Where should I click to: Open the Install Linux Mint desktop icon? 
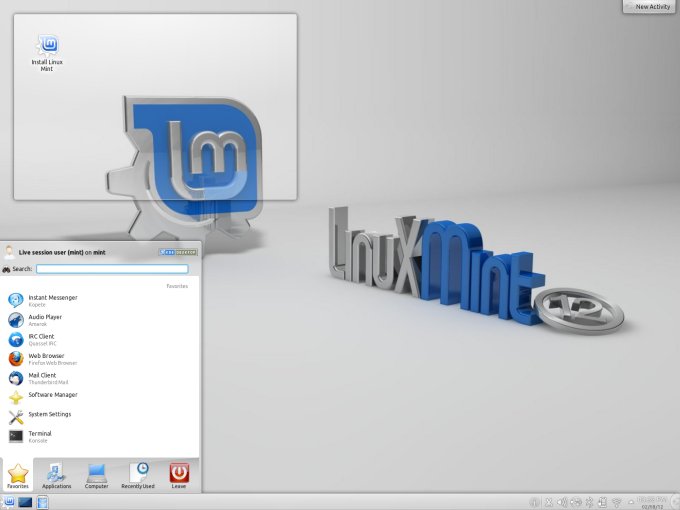pos(47,53)
